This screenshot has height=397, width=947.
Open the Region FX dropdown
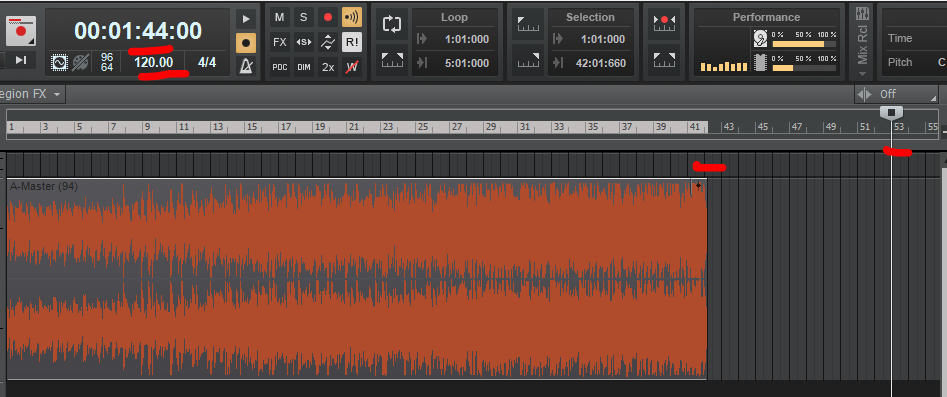click(x=30, y=94)
